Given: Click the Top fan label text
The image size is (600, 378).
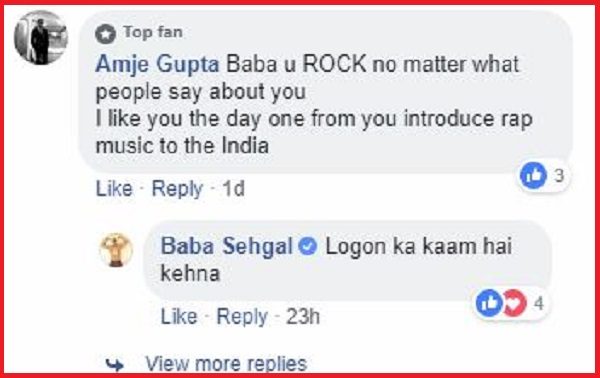Looking at the screenshot, I should [x=153, y=33].
